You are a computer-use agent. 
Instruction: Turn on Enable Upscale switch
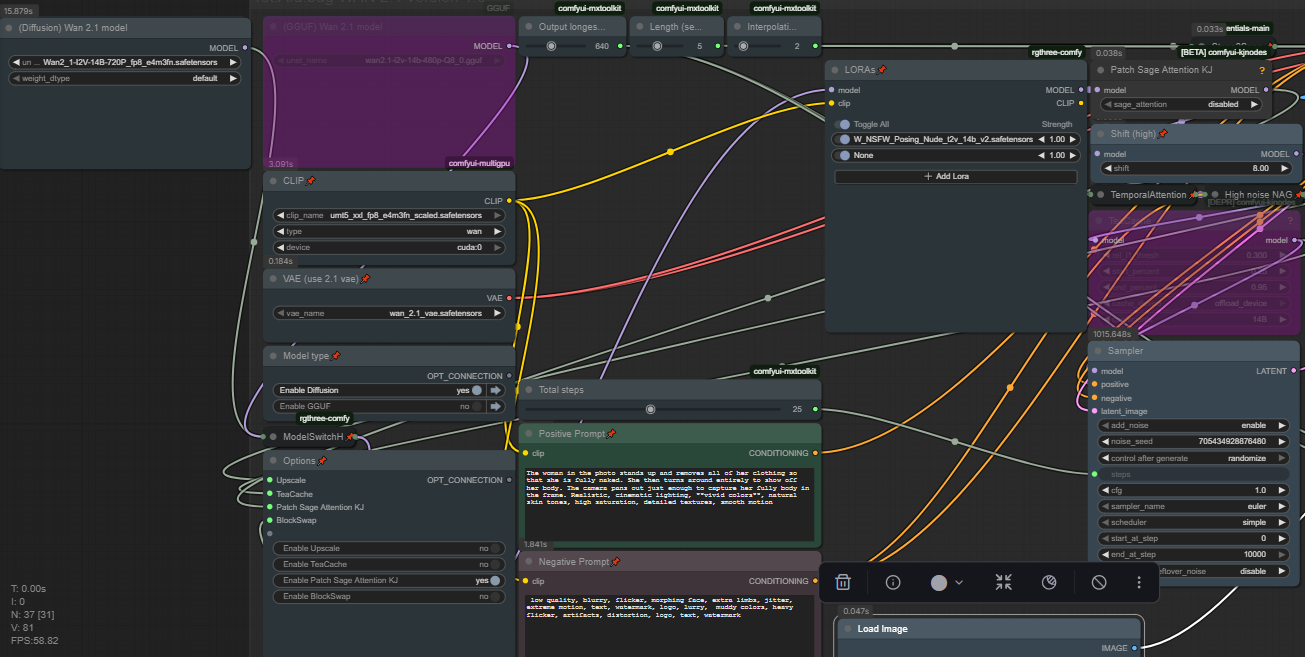tap(496, 548)
